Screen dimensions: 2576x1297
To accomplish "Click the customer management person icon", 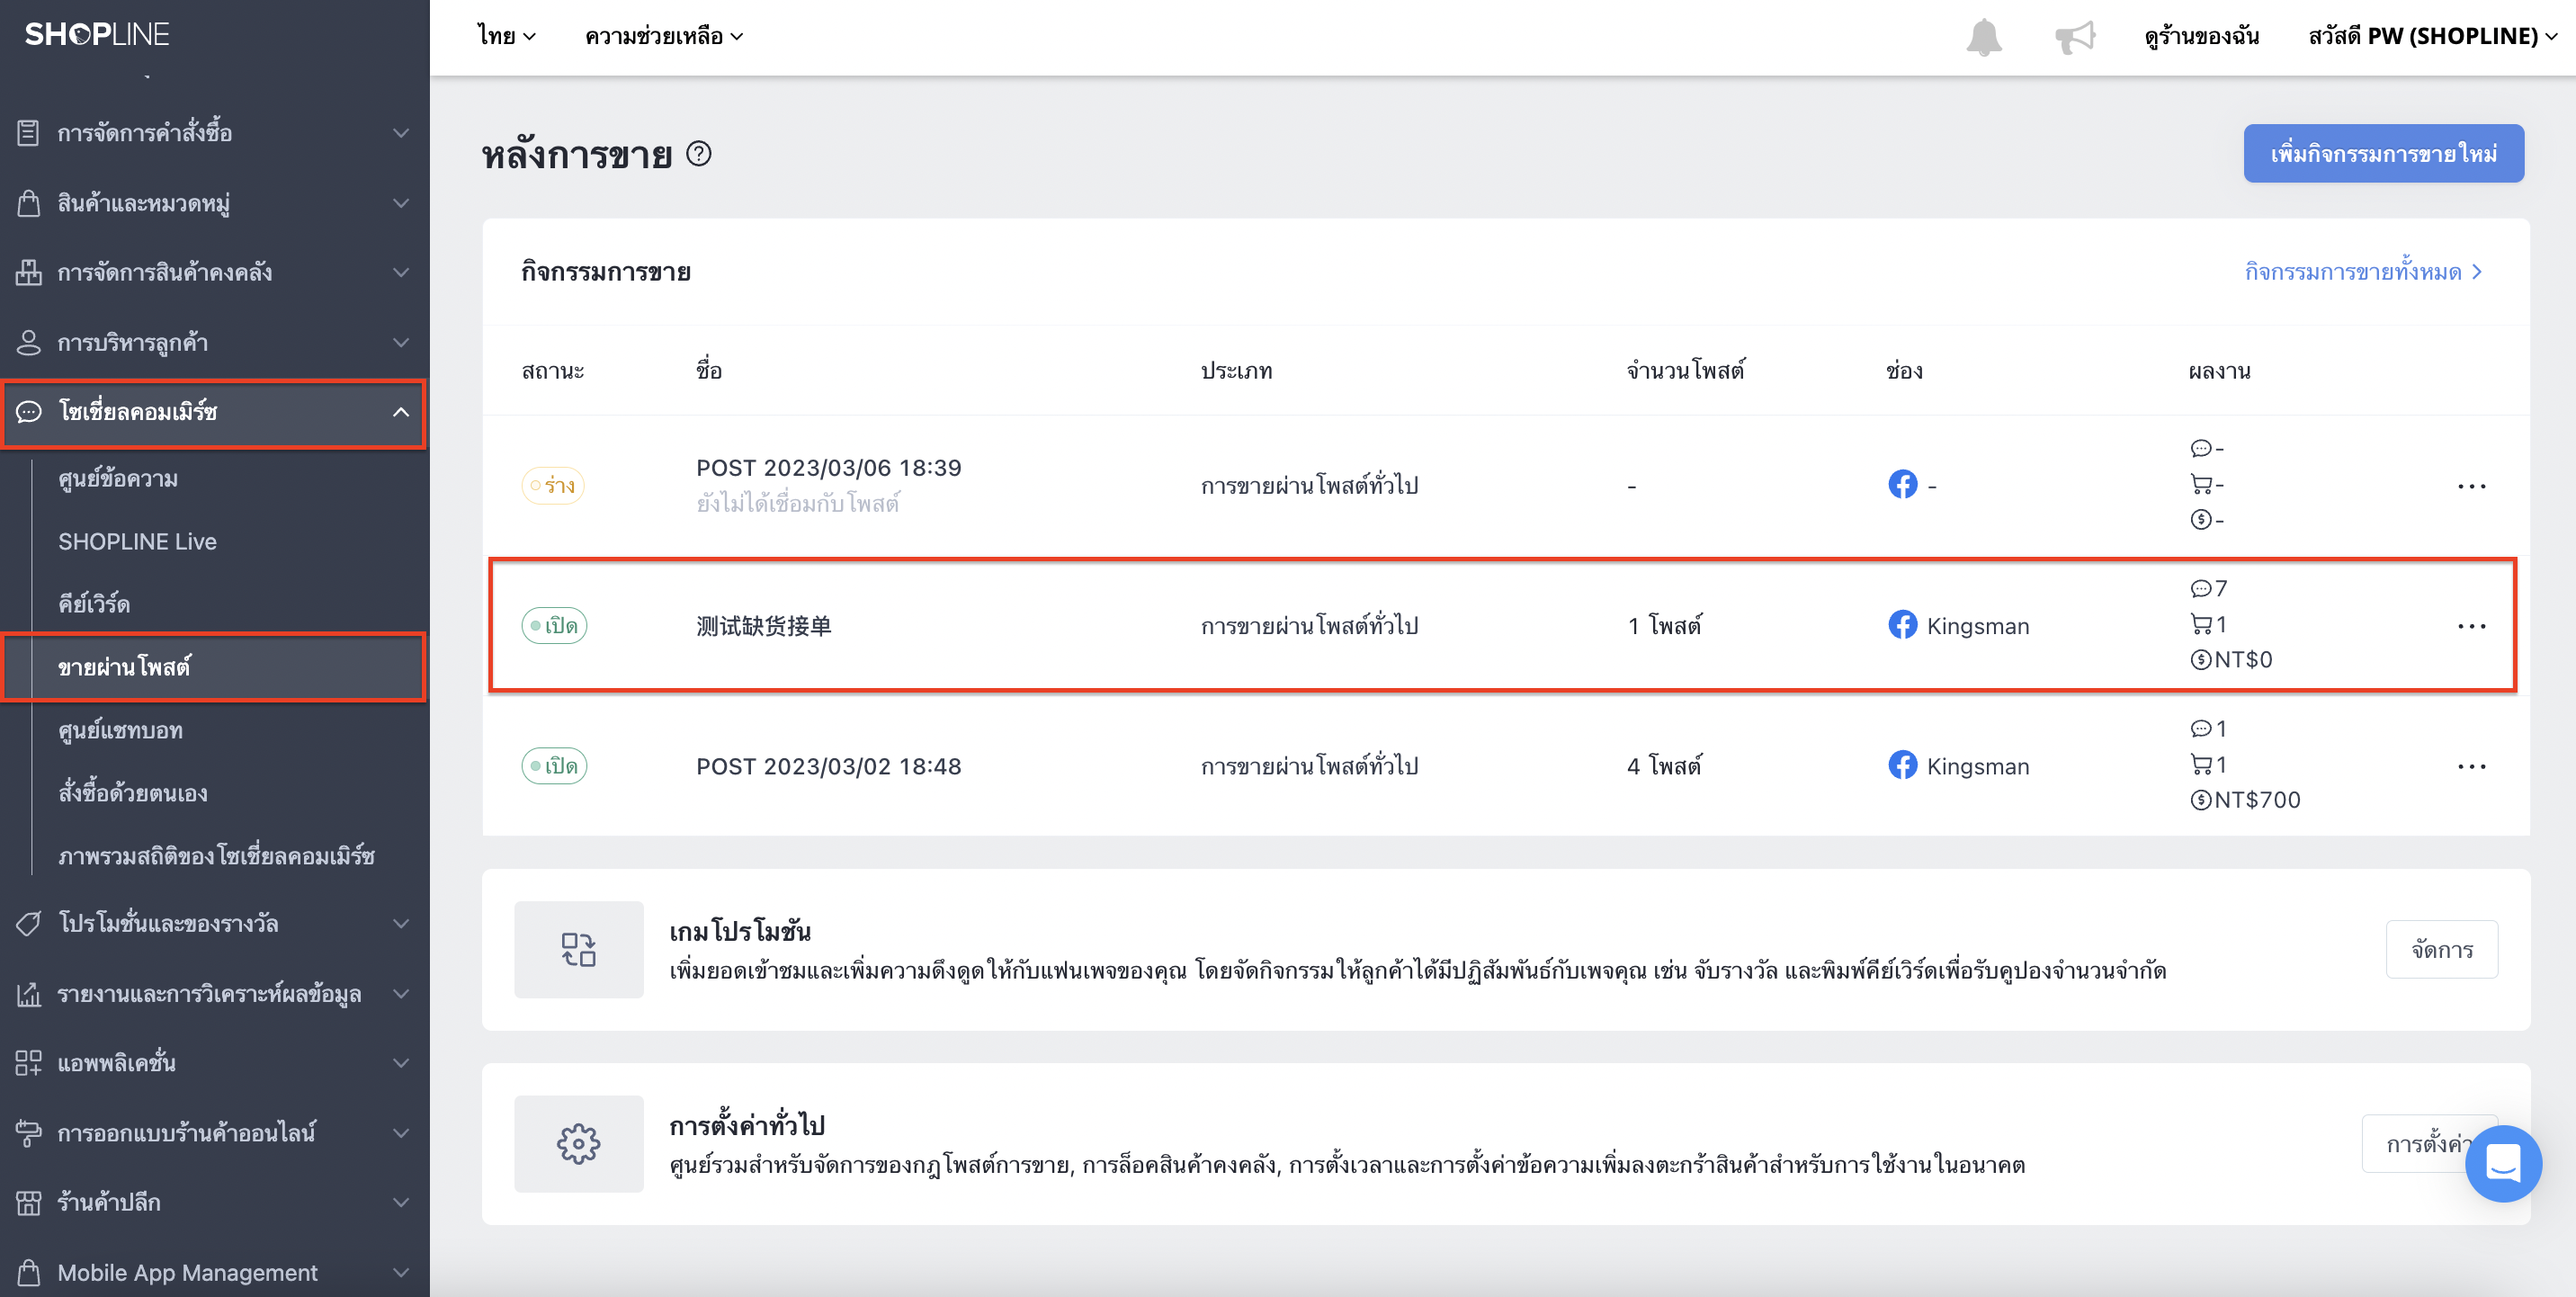I will click(x=29, y=342).
